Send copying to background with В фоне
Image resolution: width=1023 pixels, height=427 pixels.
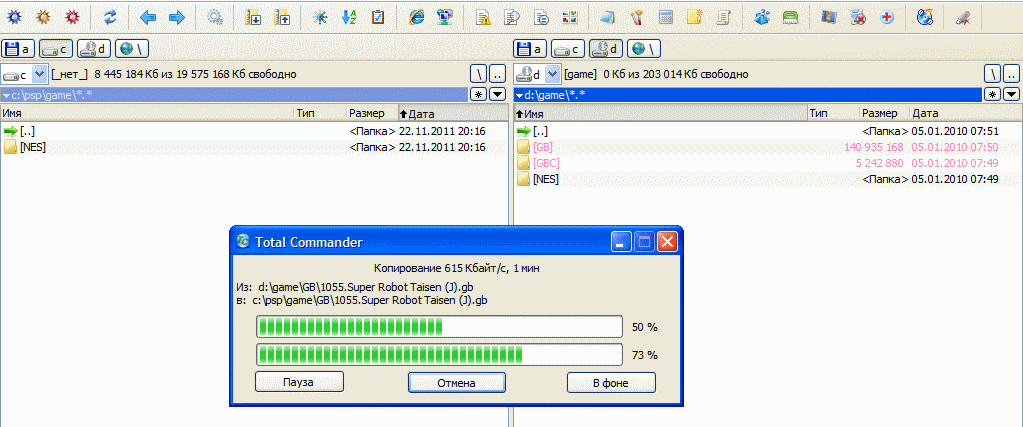click(611, 383)
